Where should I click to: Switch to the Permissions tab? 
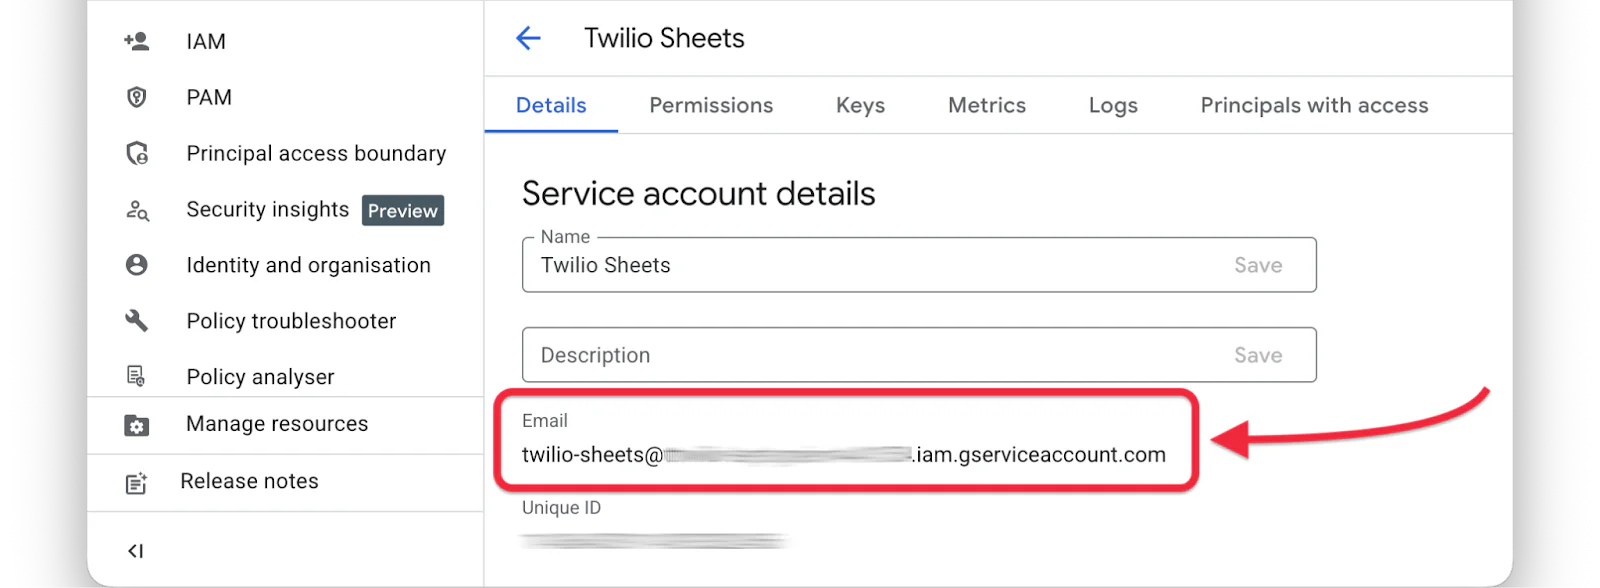[710, 105]
